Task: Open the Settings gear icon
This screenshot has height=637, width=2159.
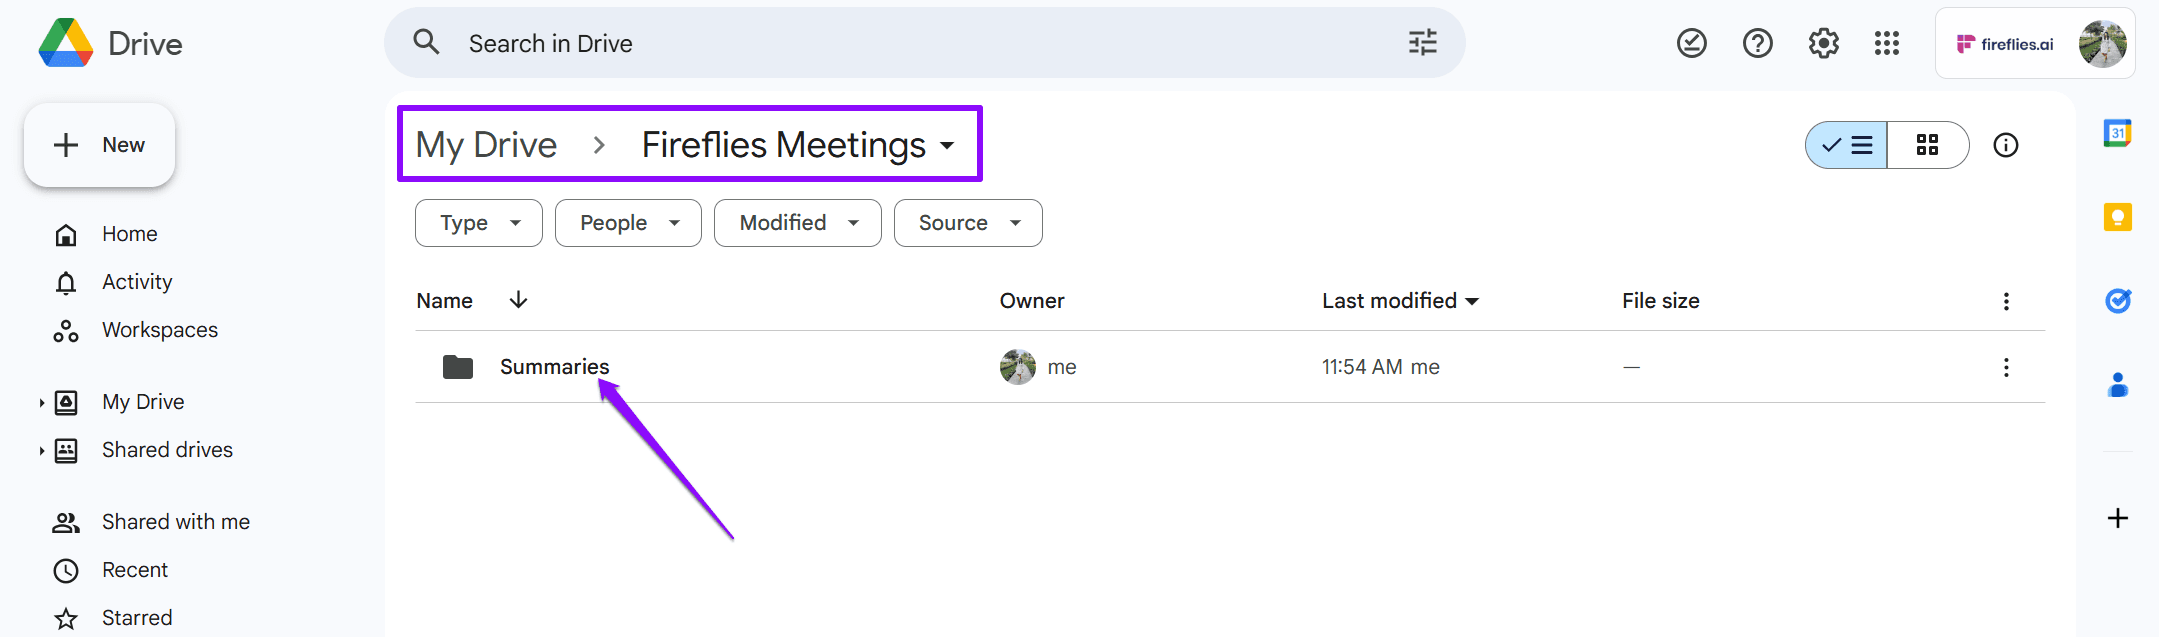Action: pyautogui.click(x=1823, y=43)
